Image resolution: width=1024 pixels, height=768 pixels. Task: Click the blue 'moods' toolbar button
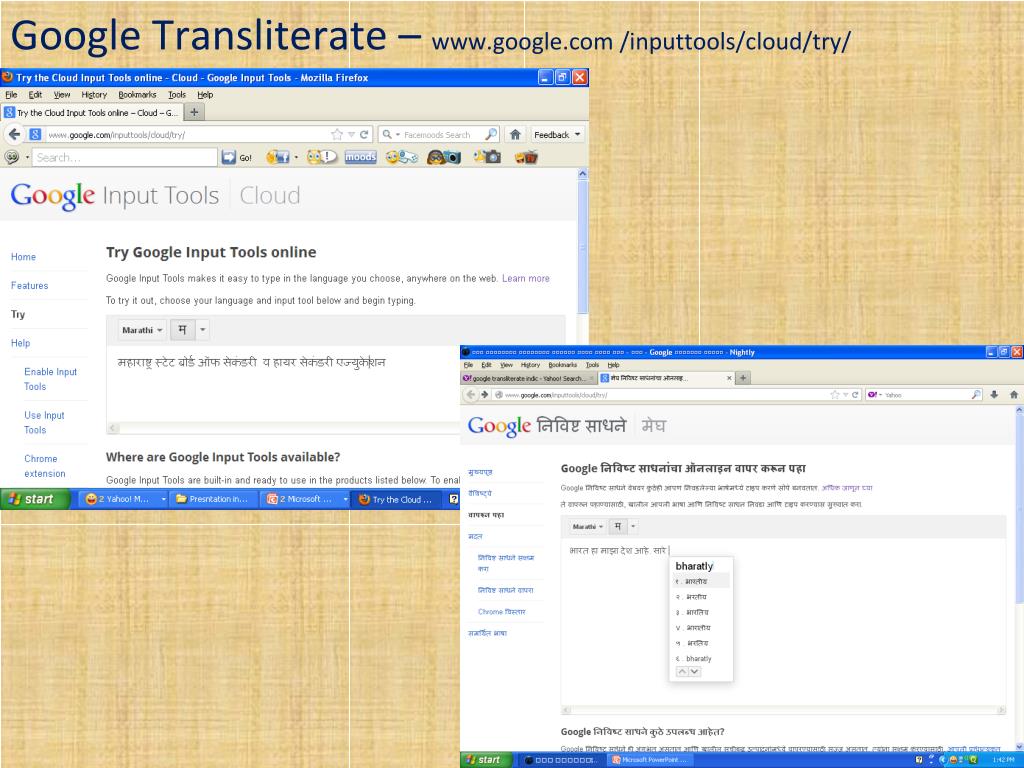click(x=360, y=157)
